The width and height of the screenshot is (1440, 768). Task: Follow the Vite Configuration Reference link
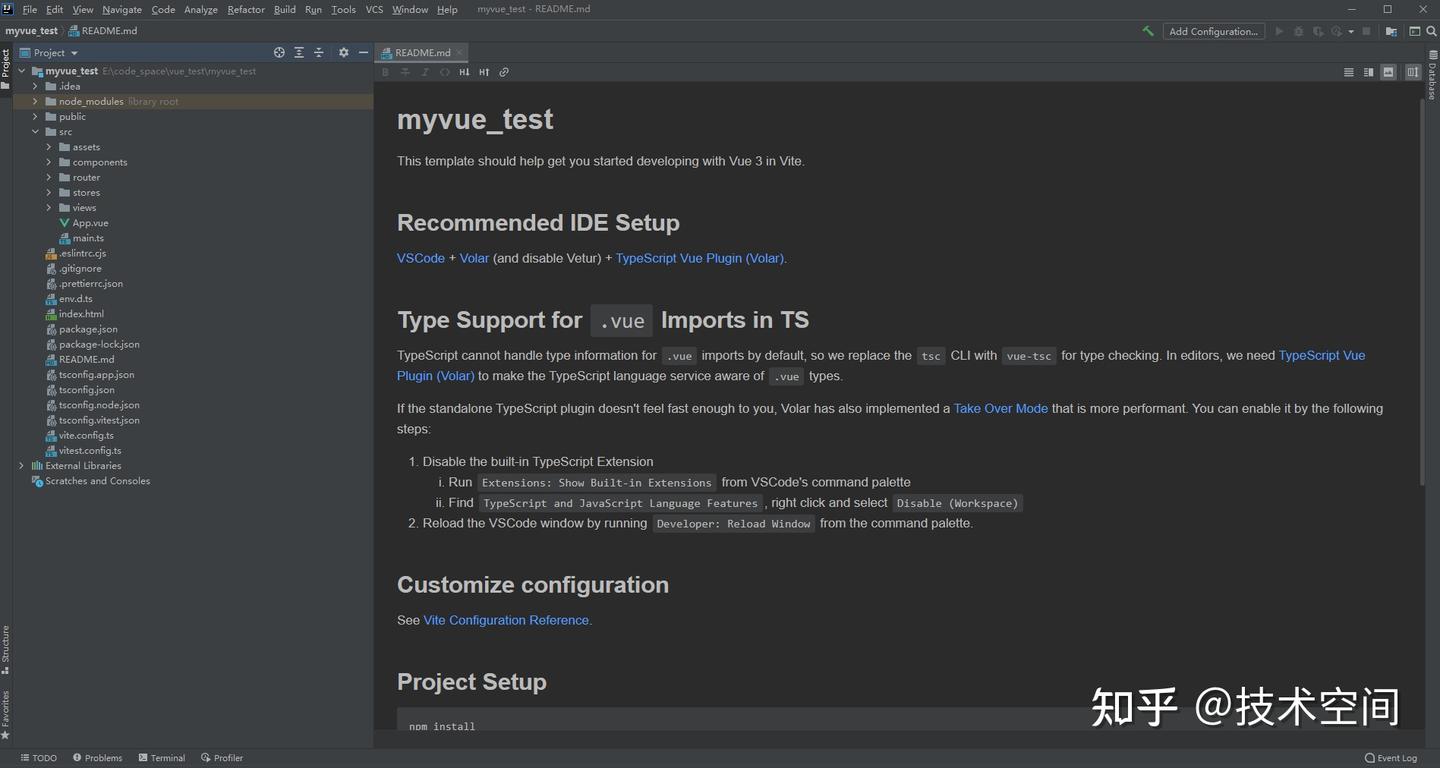(x=507, y=620)
